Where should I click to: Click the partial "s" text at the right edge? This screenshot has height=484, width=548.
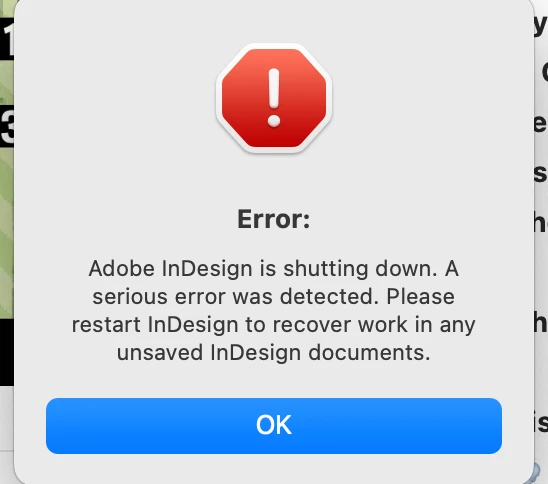point(540,174)
